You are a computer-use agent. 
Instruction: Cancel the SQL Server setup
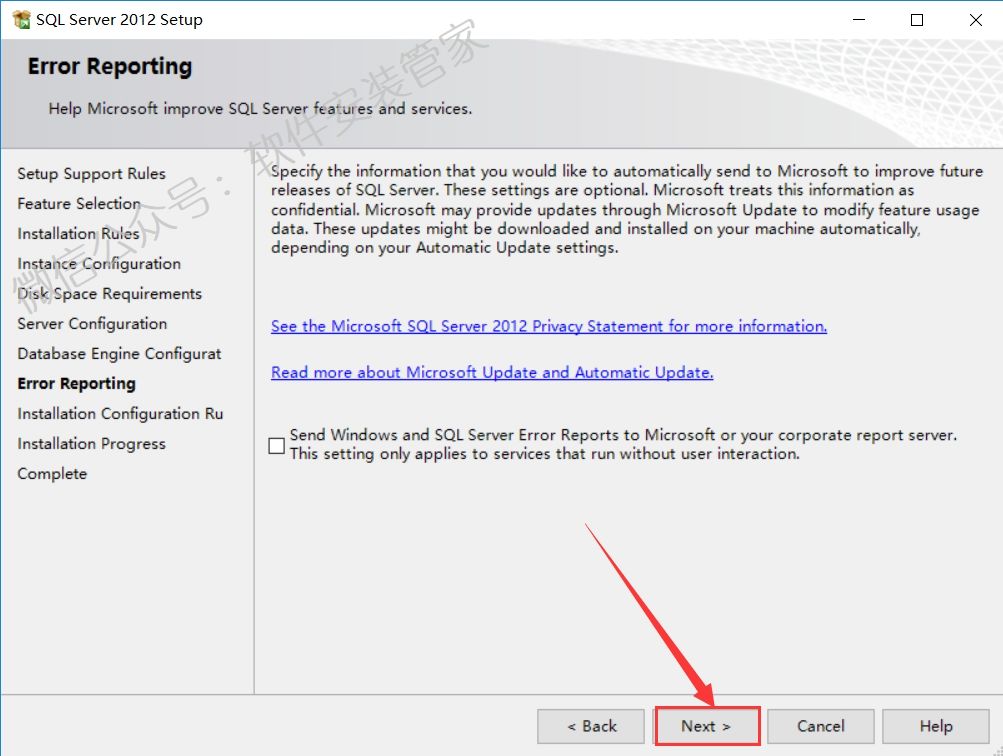pyautogui.click(x=821, y=726)
